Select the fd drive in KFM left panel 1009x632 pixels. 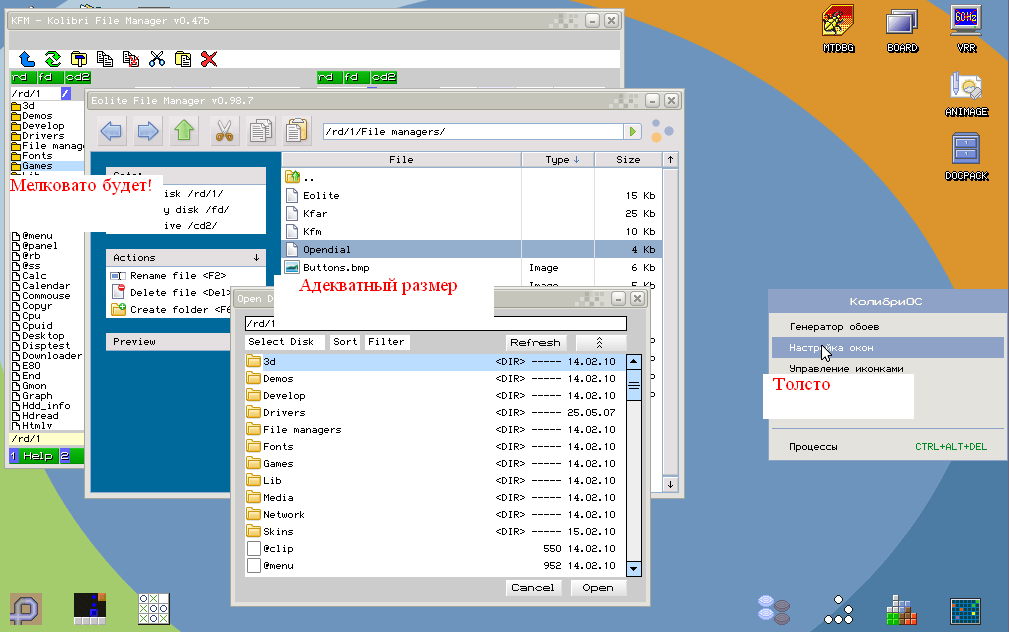[x=45, y=77]
